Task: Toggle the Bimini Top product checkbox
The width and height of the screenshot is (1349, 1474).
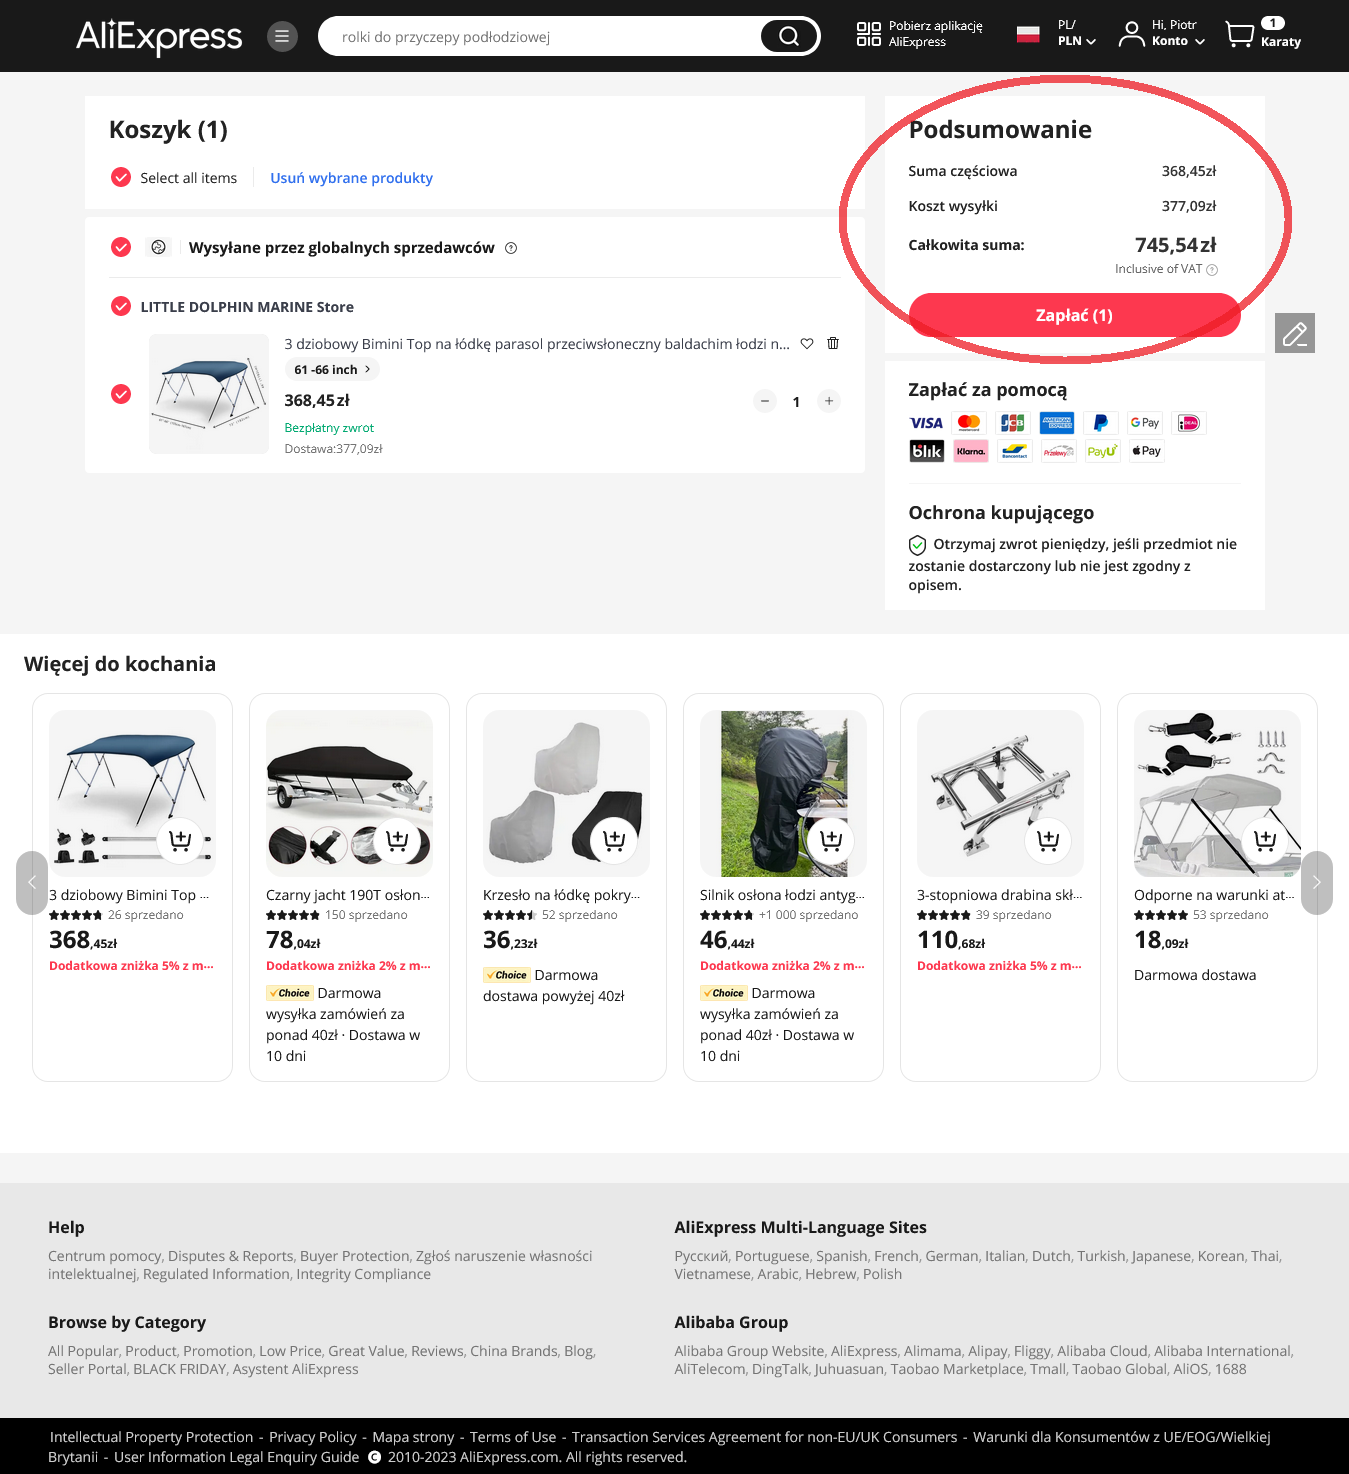Action: 121,394
